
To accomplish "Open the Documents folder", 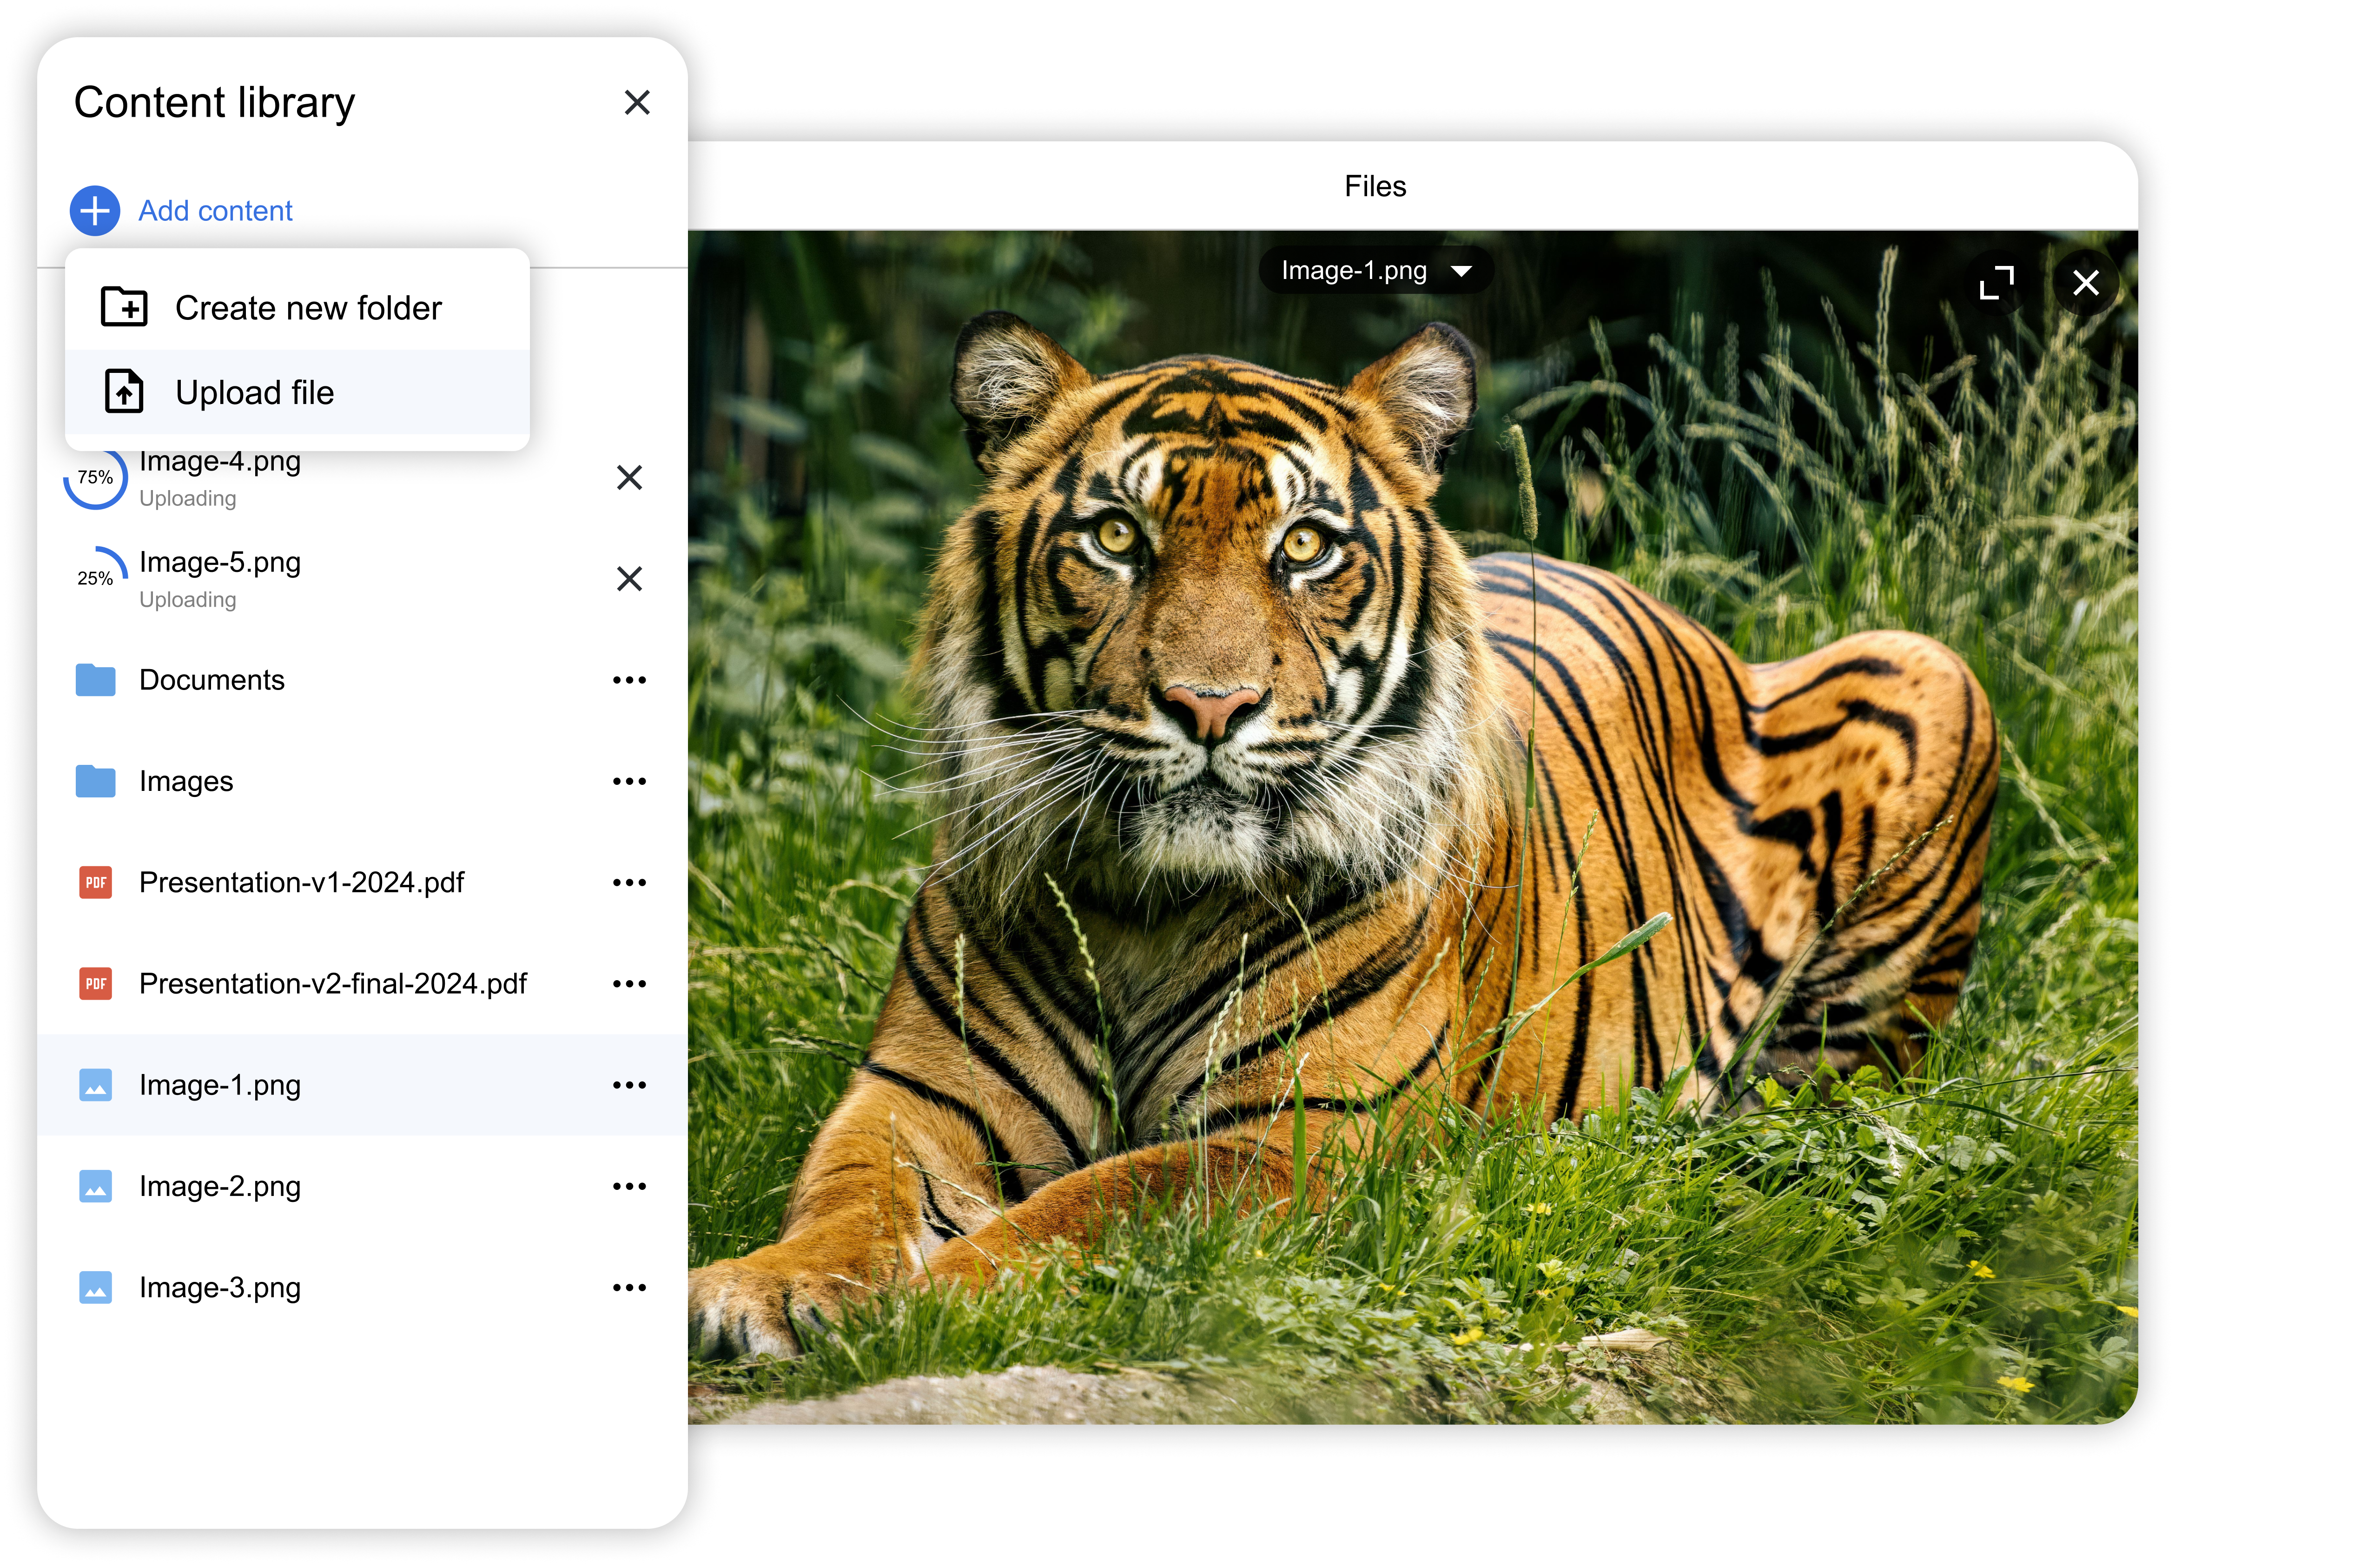I will click(211, 680).
